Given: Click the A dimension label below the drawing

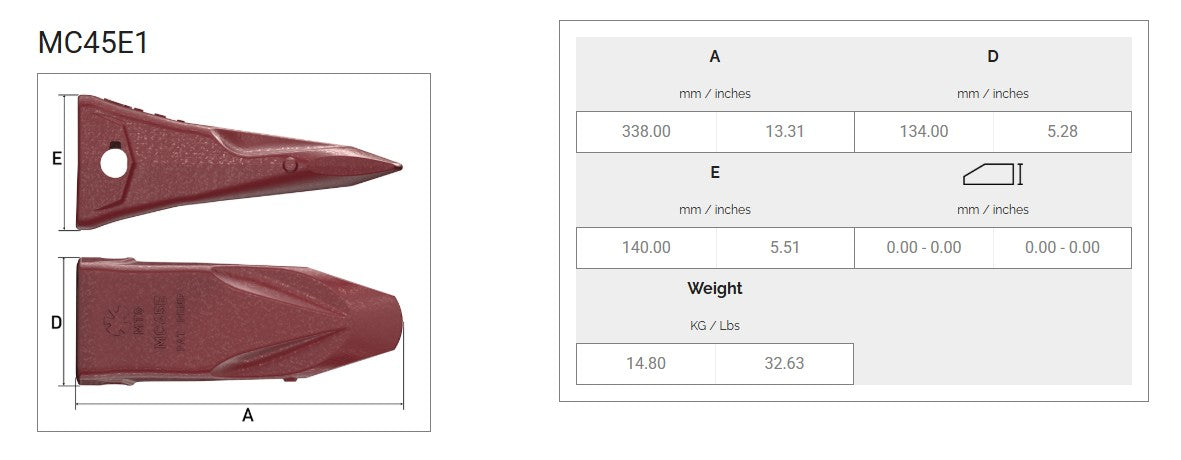Looking at the screenshot, I should [x=248, y=415].
